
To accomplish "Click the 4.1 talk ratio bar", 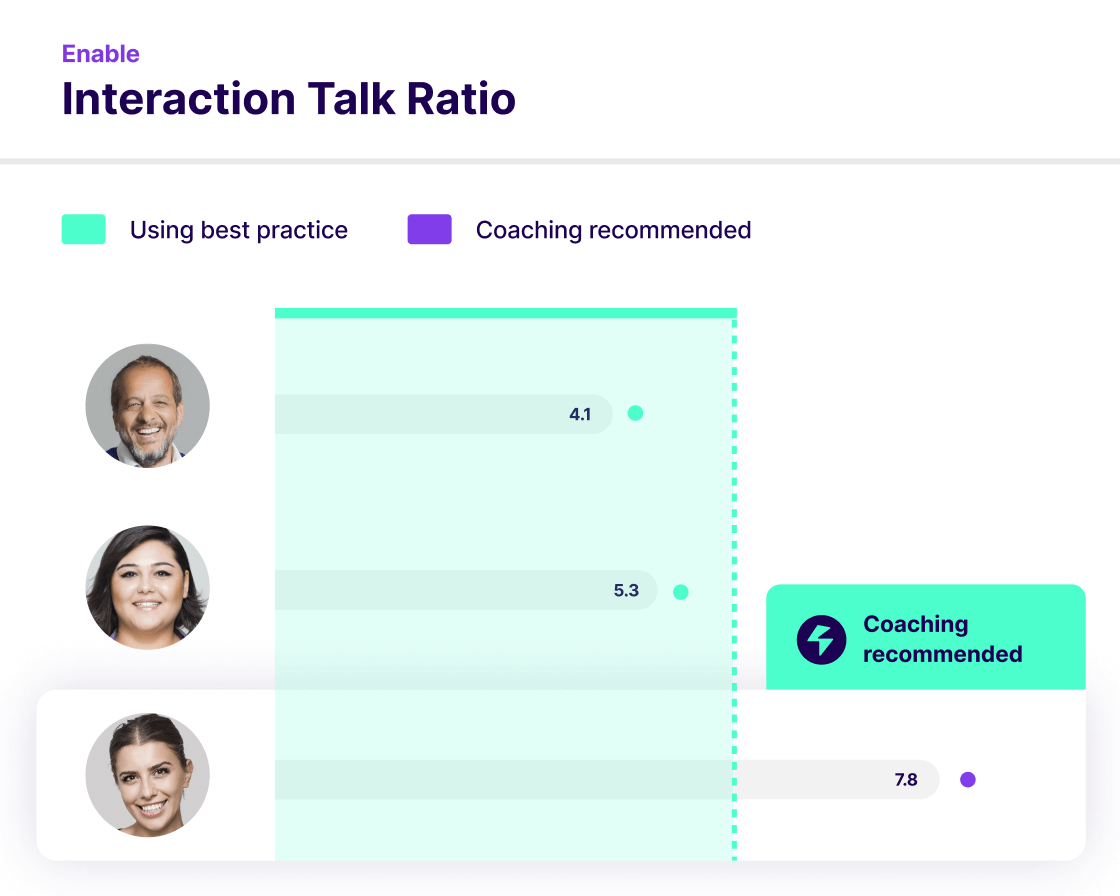I will coord(444,414).
